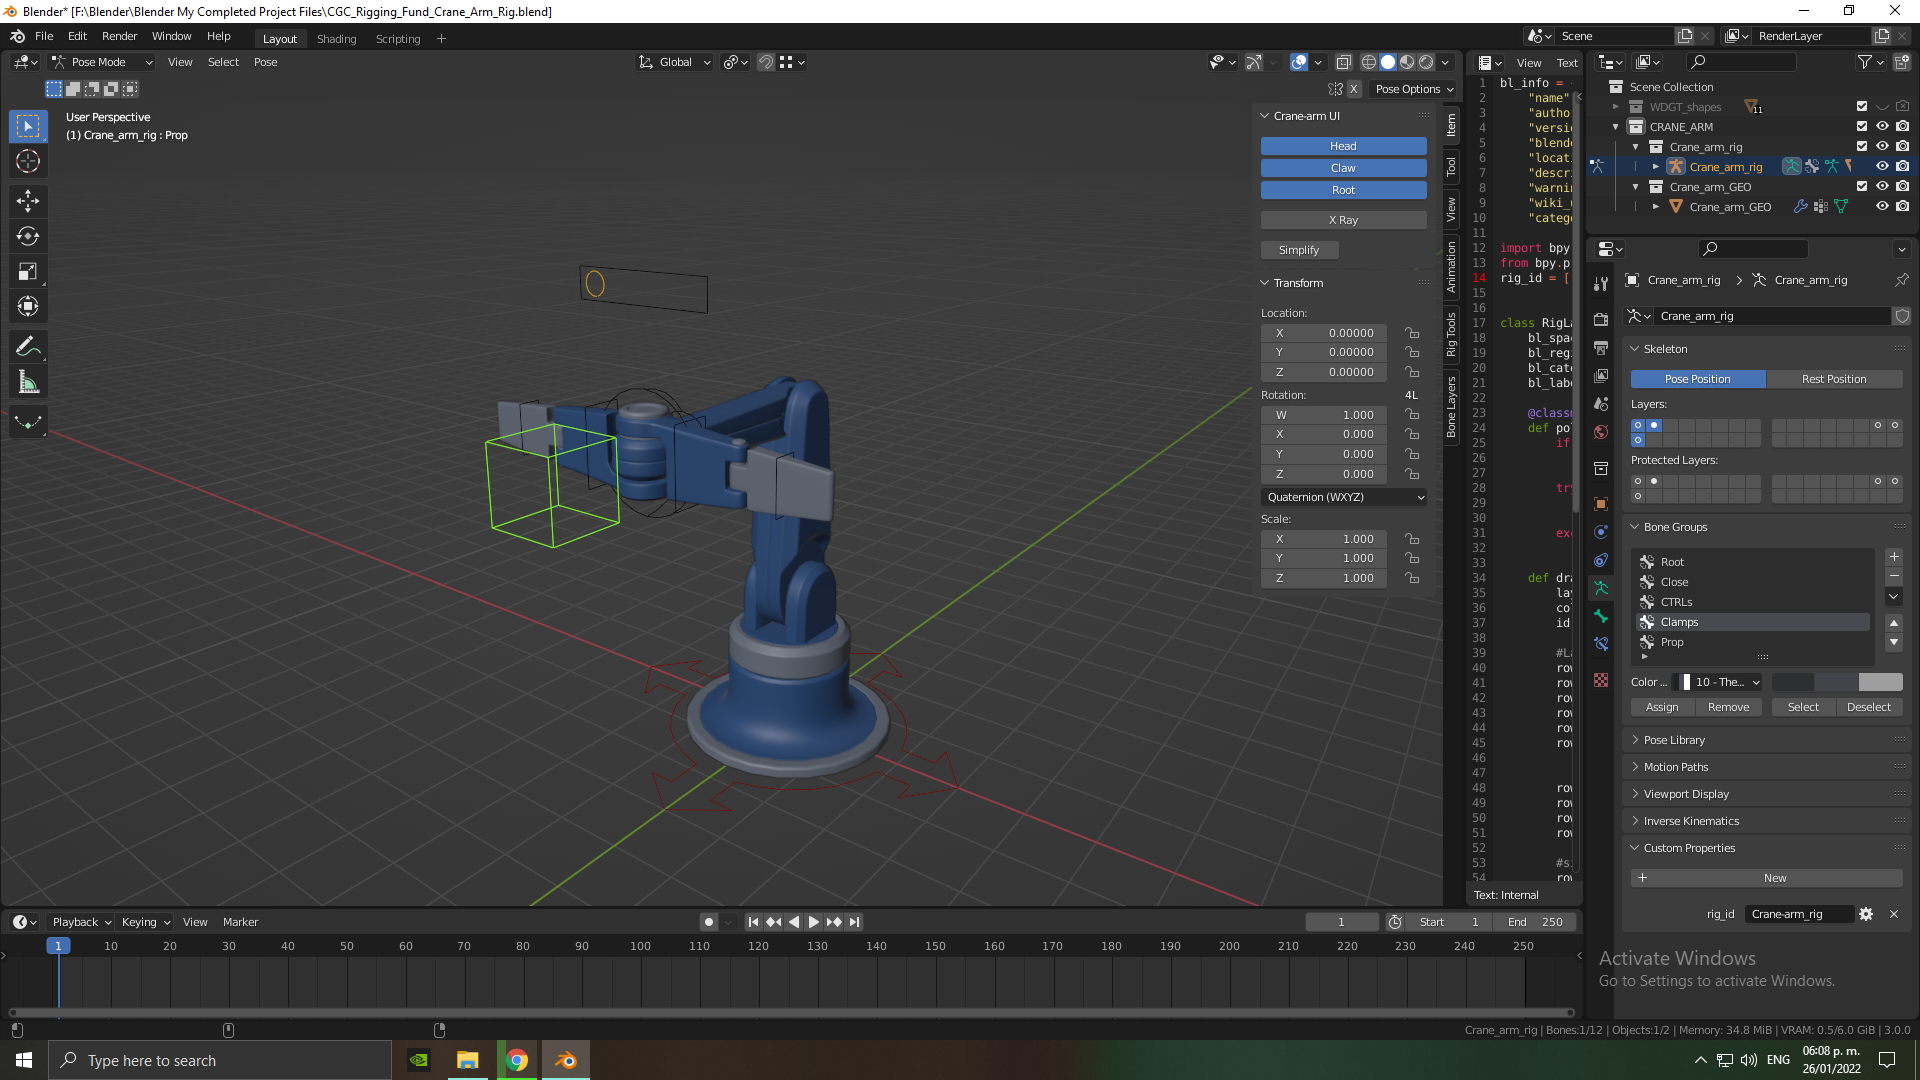This screenshot has height=1080, width=1920.
Task: Open the Pose Mode dropdown
Action: click(102, 62)
